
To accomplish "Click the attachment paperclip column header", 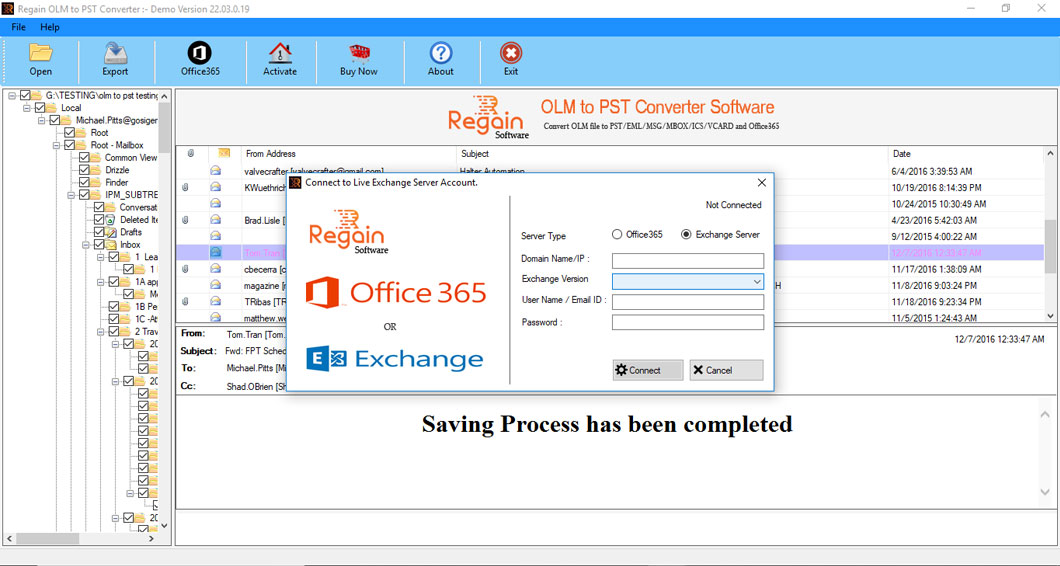I will point(191,154).
